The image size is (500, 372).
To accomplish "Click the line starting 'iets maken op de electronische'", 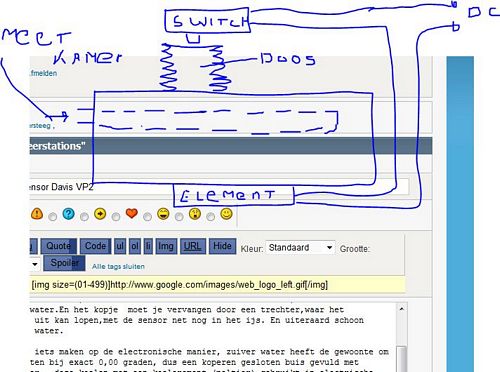I will tap(211, 352).
